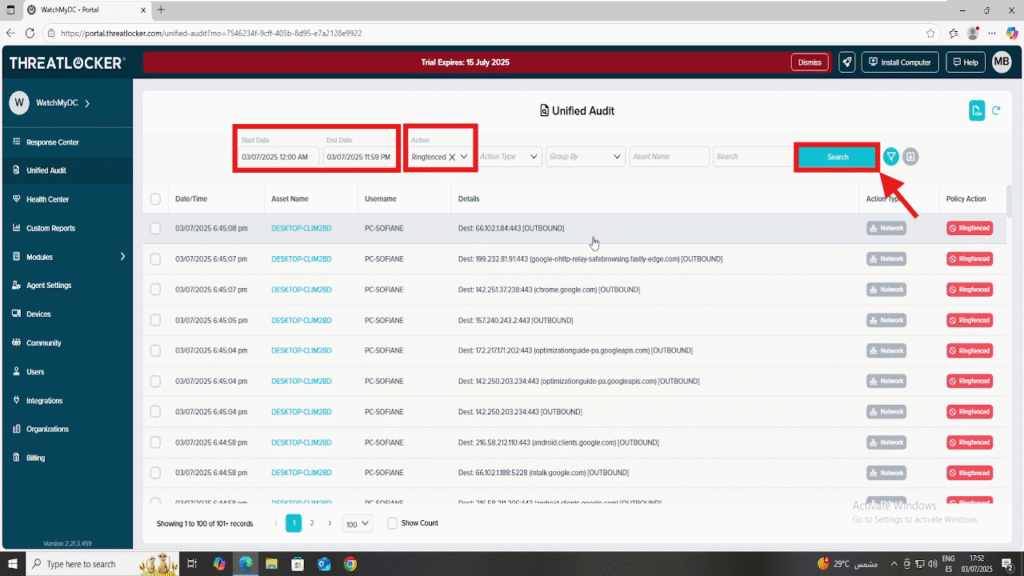Open the Windows Start menu
This screenshot has height=576, width=1024.
coord(12,564)
